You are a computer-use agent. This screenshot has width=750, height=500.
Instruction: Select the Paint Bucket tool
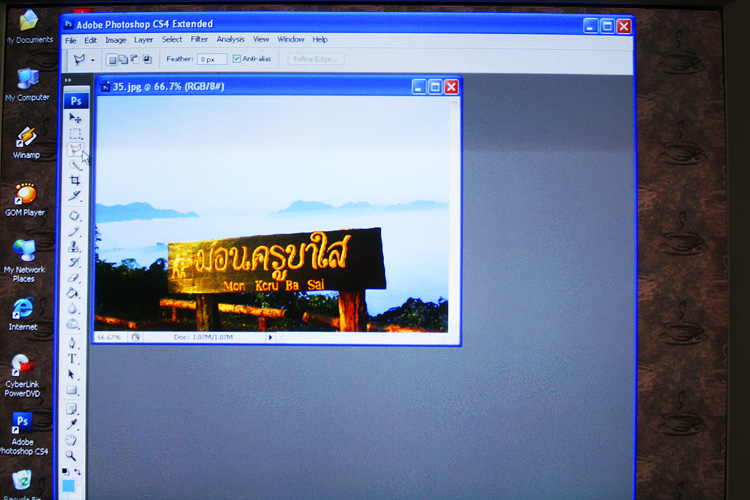(73, 293)
